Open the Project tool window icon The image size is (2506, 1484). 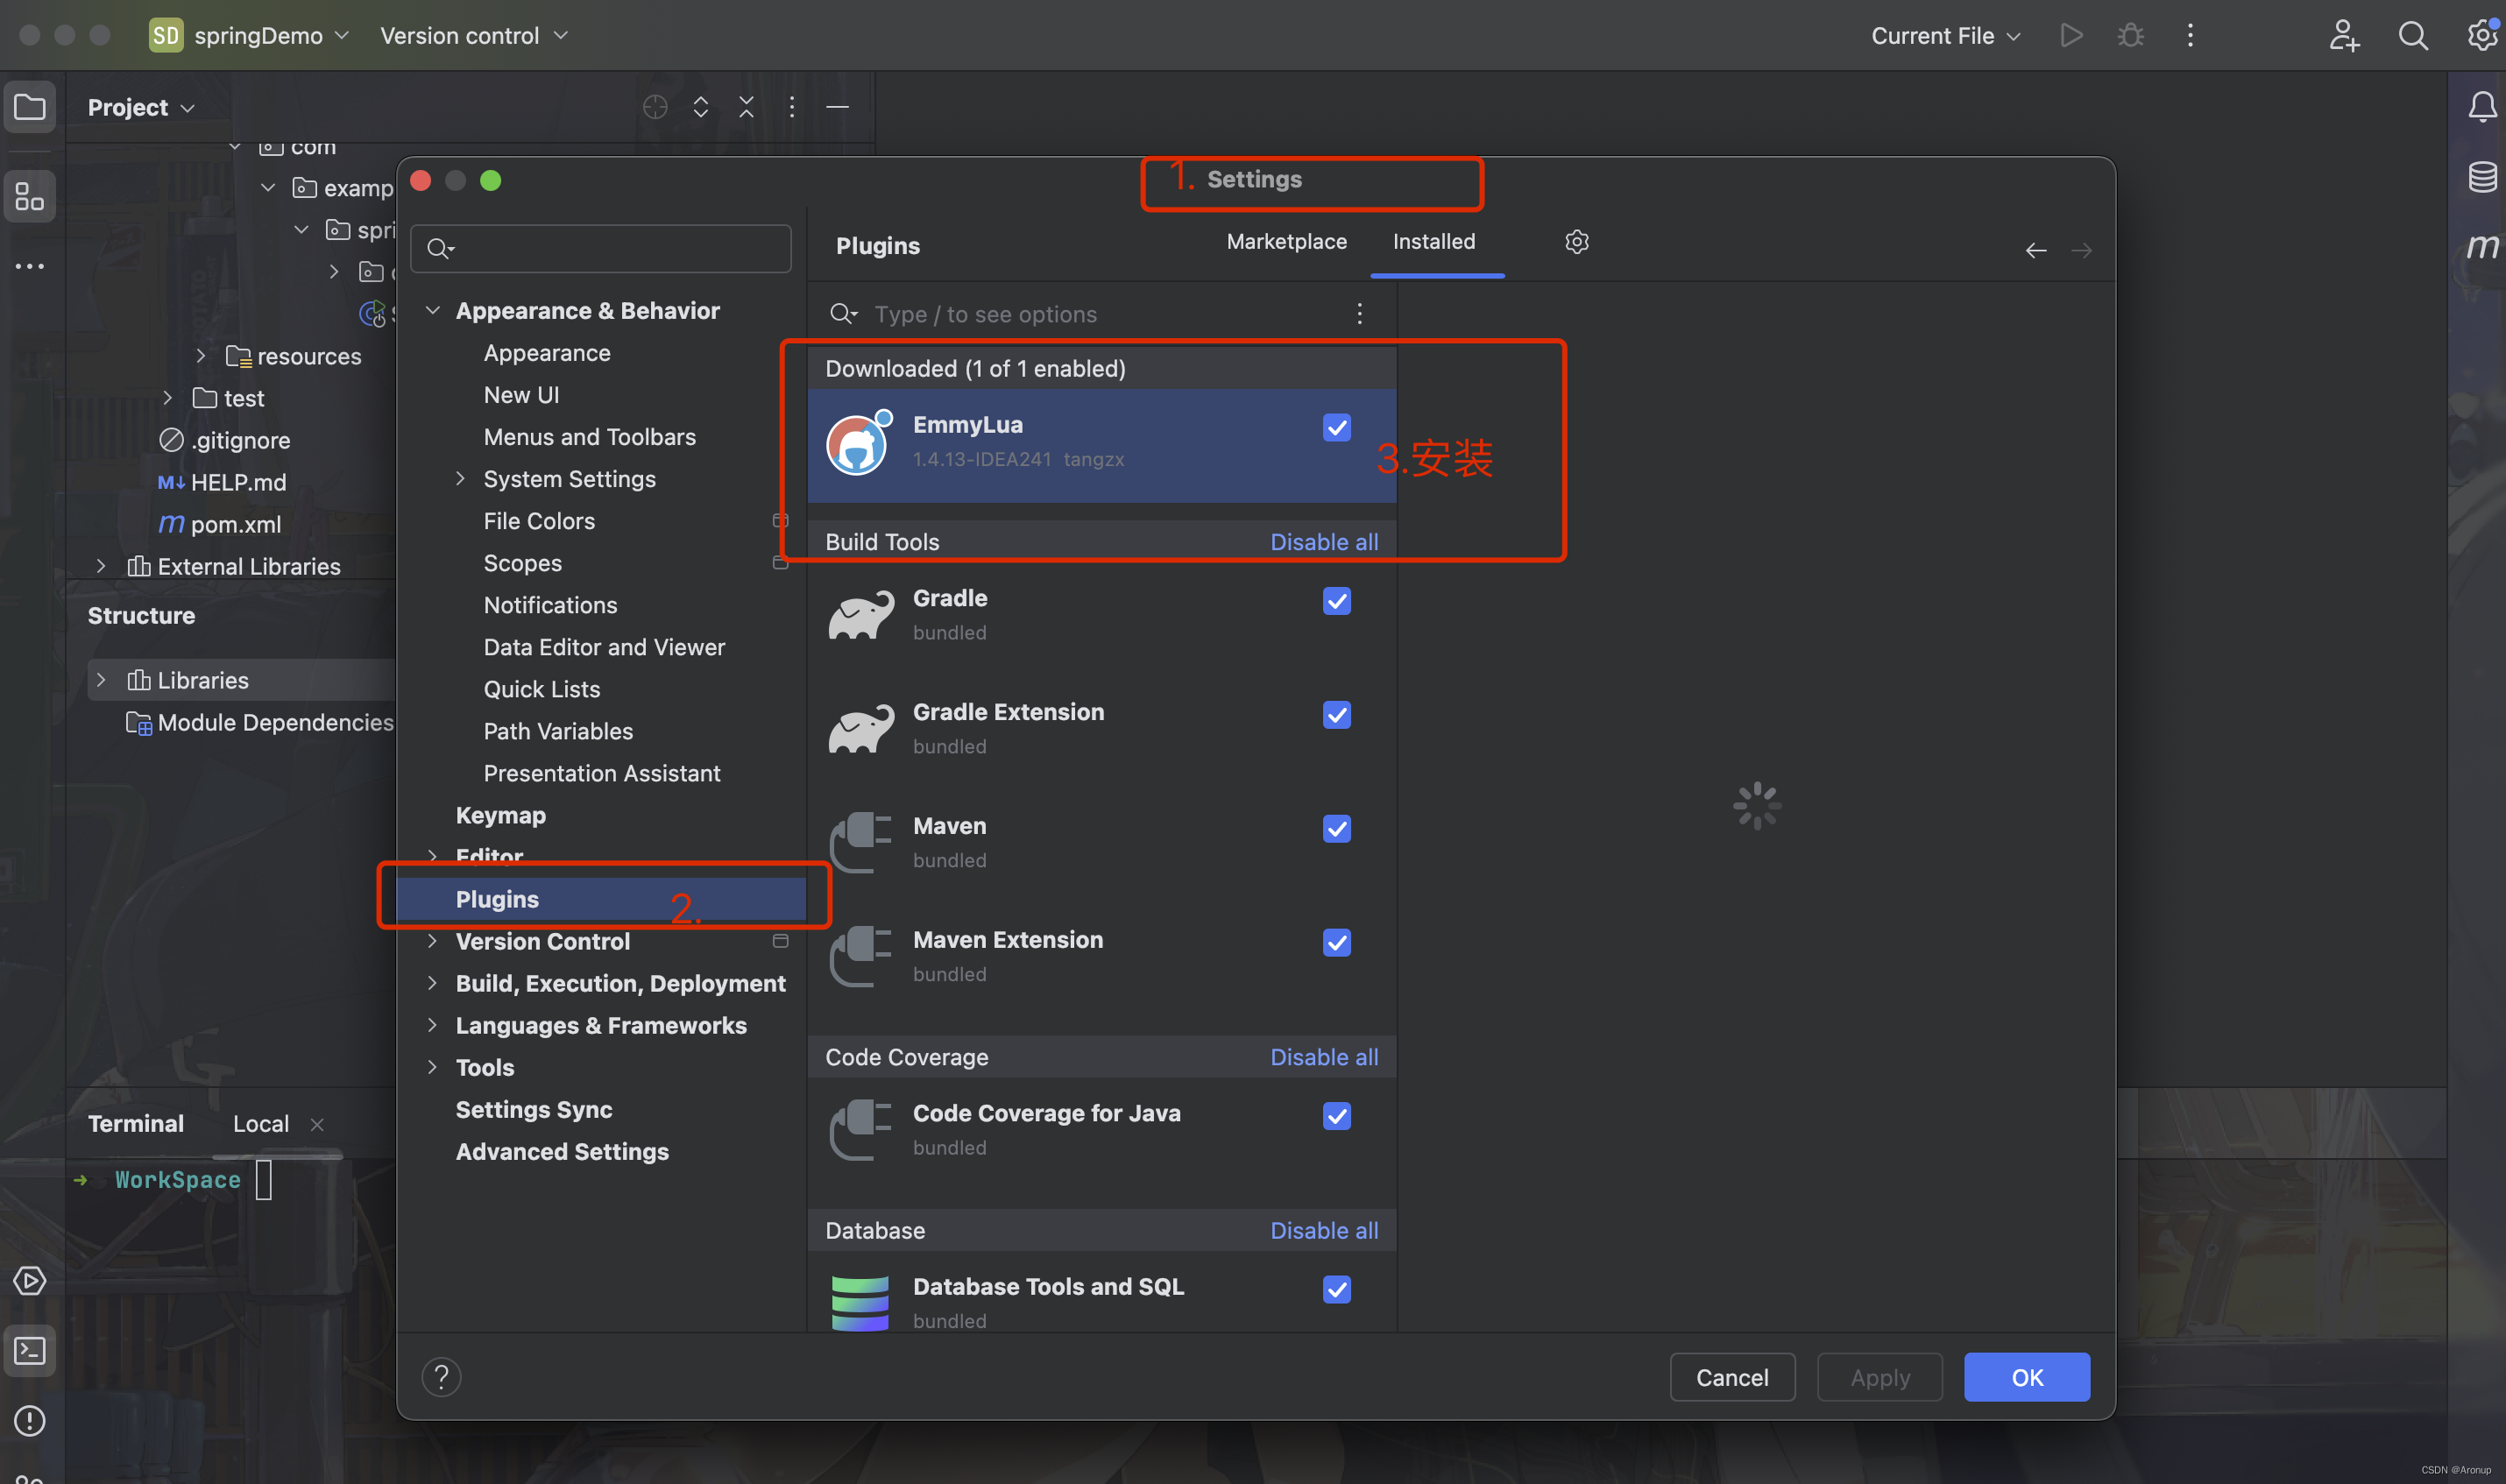pyautogui.click(x=30, y=107)
